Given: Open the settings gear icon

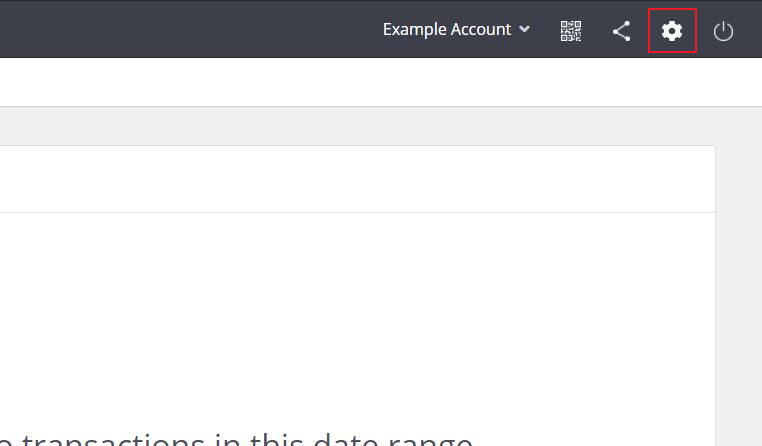Looking at the screenshot, I should (672, 31).
